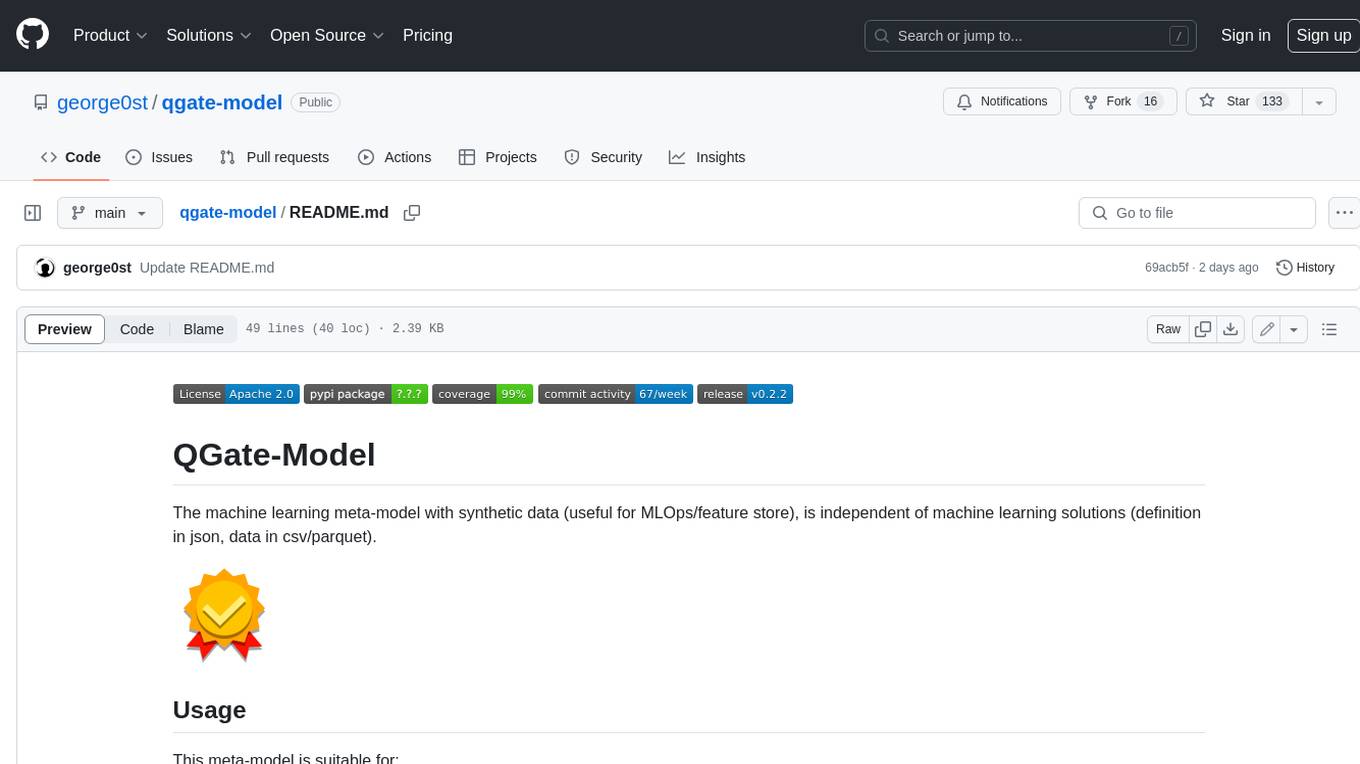Expand the Solutions menu
Image resolution: width=1360 pixels, height=764 pixels.
click(209, 35)
